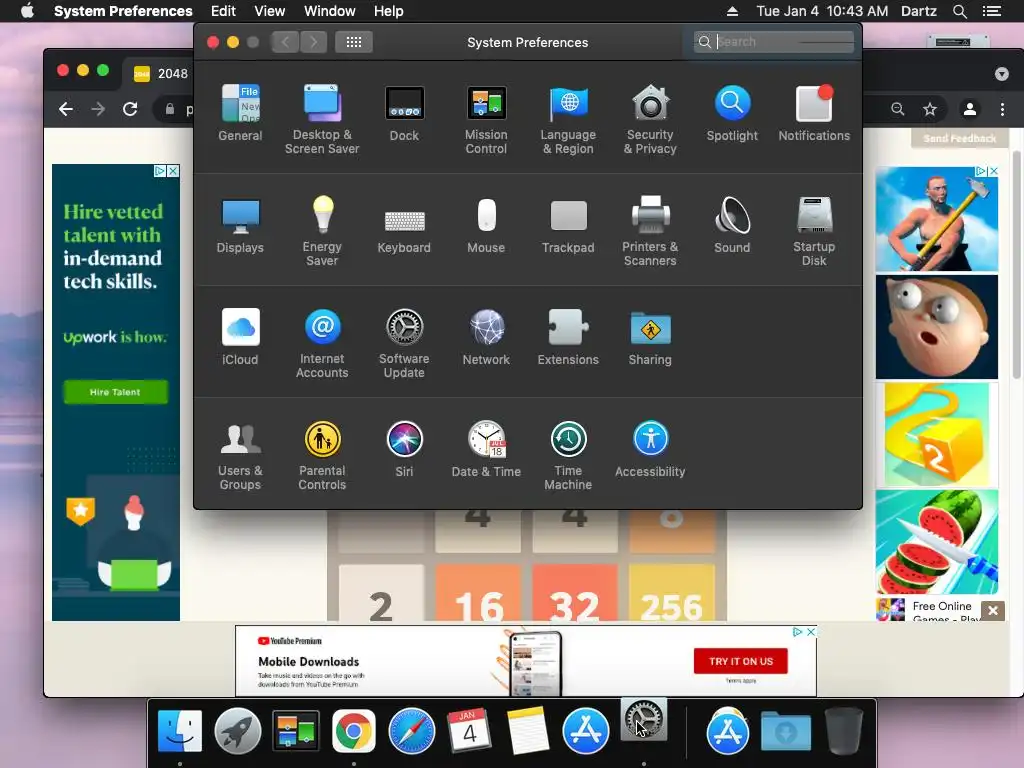This screenshot has width=1024, height=768.
Task: Click Hire Talent button in Upwork ad
Action: (x=115, y=392)
